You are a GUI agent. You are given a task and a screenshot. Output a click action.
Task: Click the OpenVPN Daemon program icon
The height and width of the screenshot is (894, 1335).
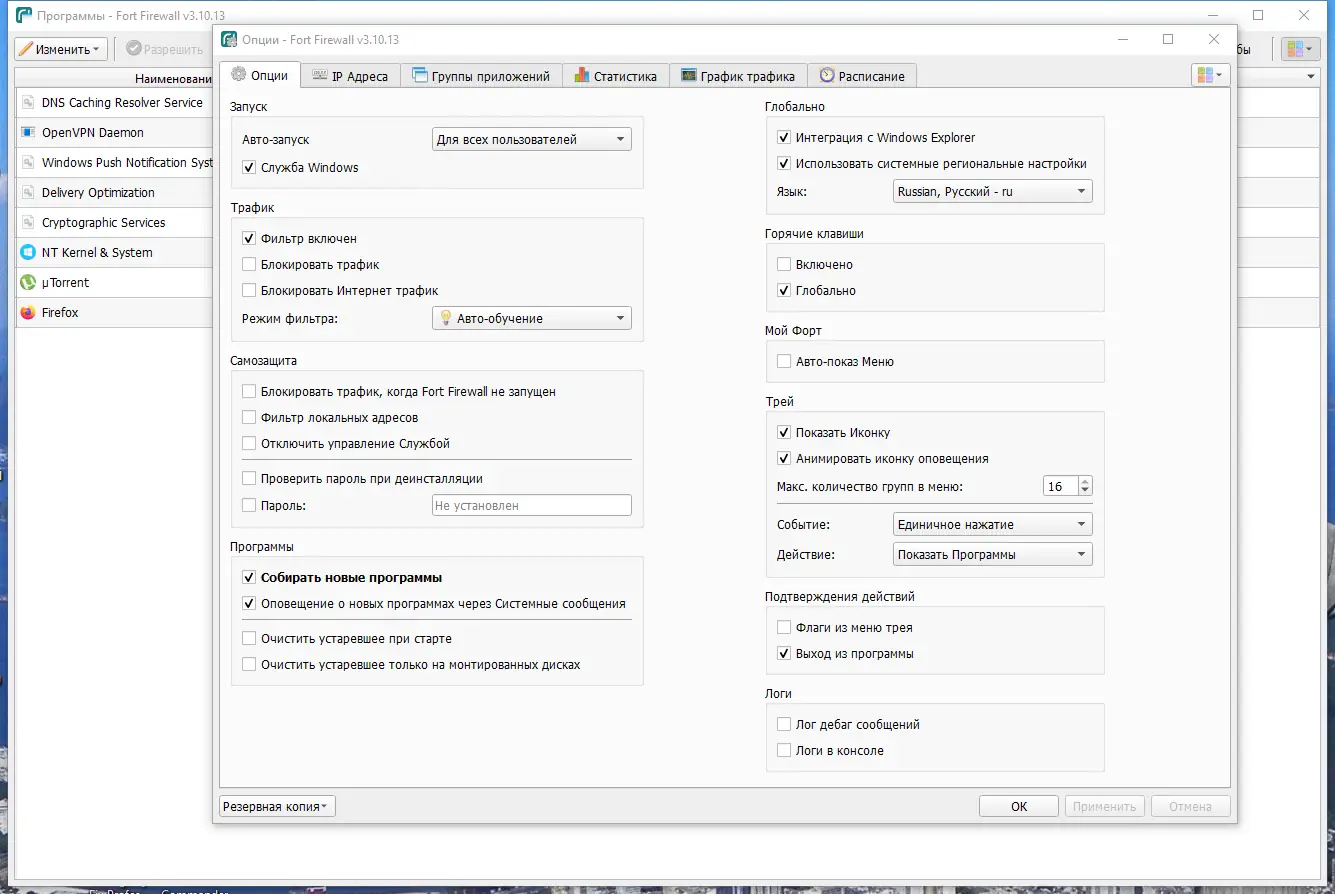pos(28,132)
